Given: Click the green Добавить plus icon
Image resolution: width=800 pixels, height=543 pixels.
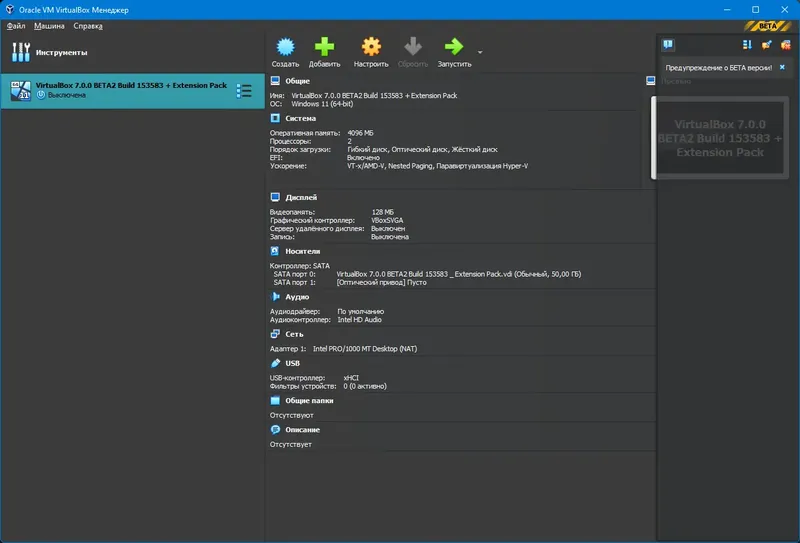Looking at the screenshot, I should point(324,46).
